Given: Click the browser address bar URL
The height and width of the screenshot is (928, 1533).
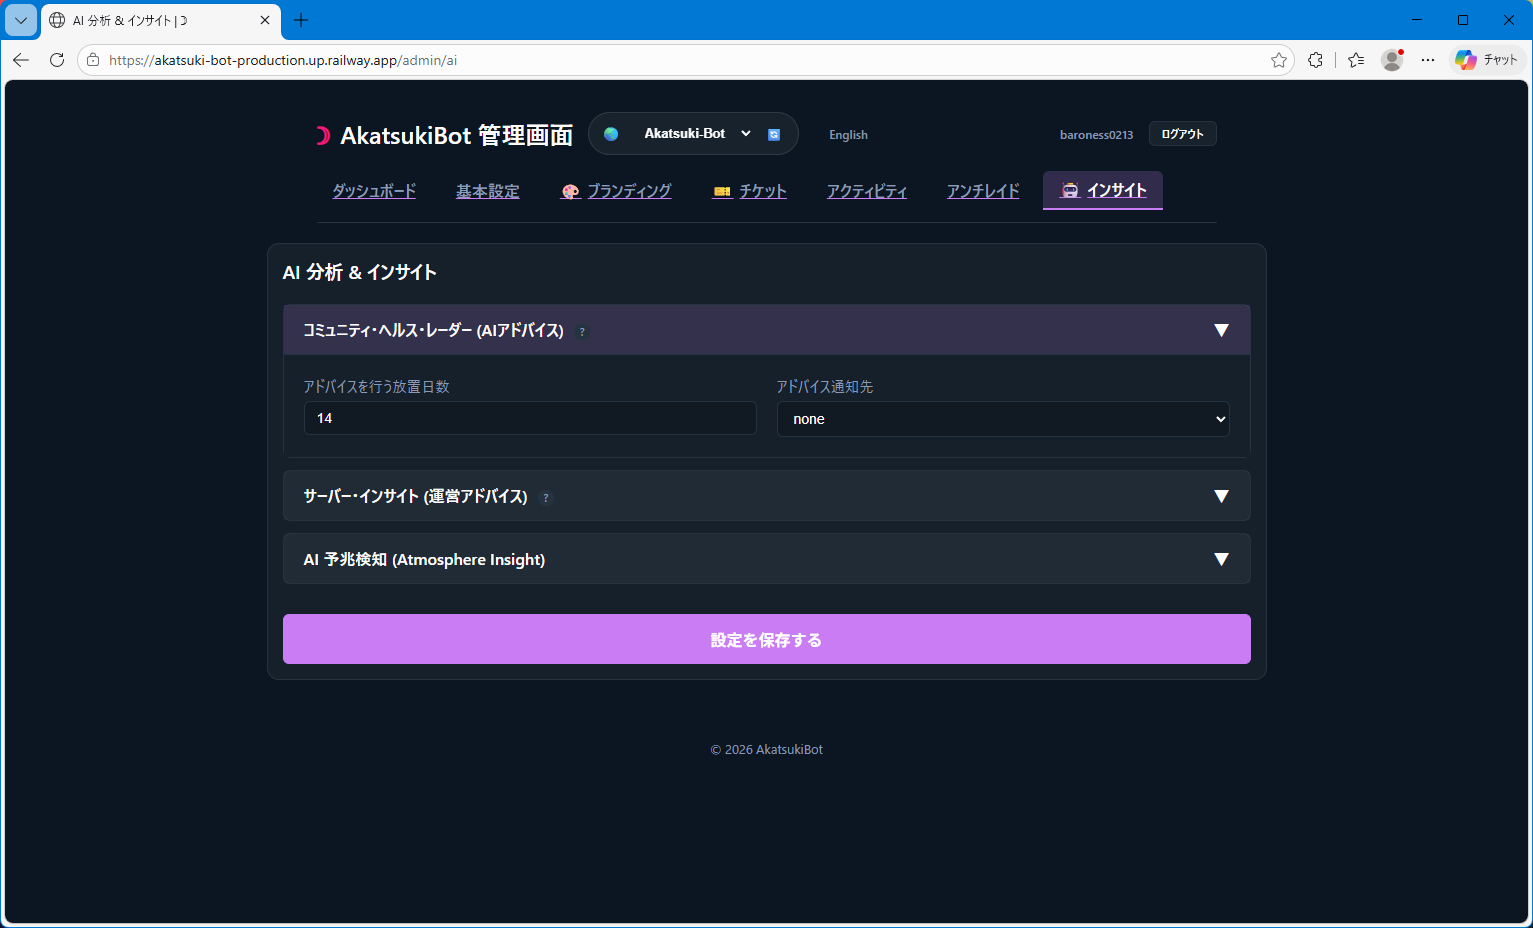Looking at the screenshot, I should pyautogui.click(x=283, y=60).
